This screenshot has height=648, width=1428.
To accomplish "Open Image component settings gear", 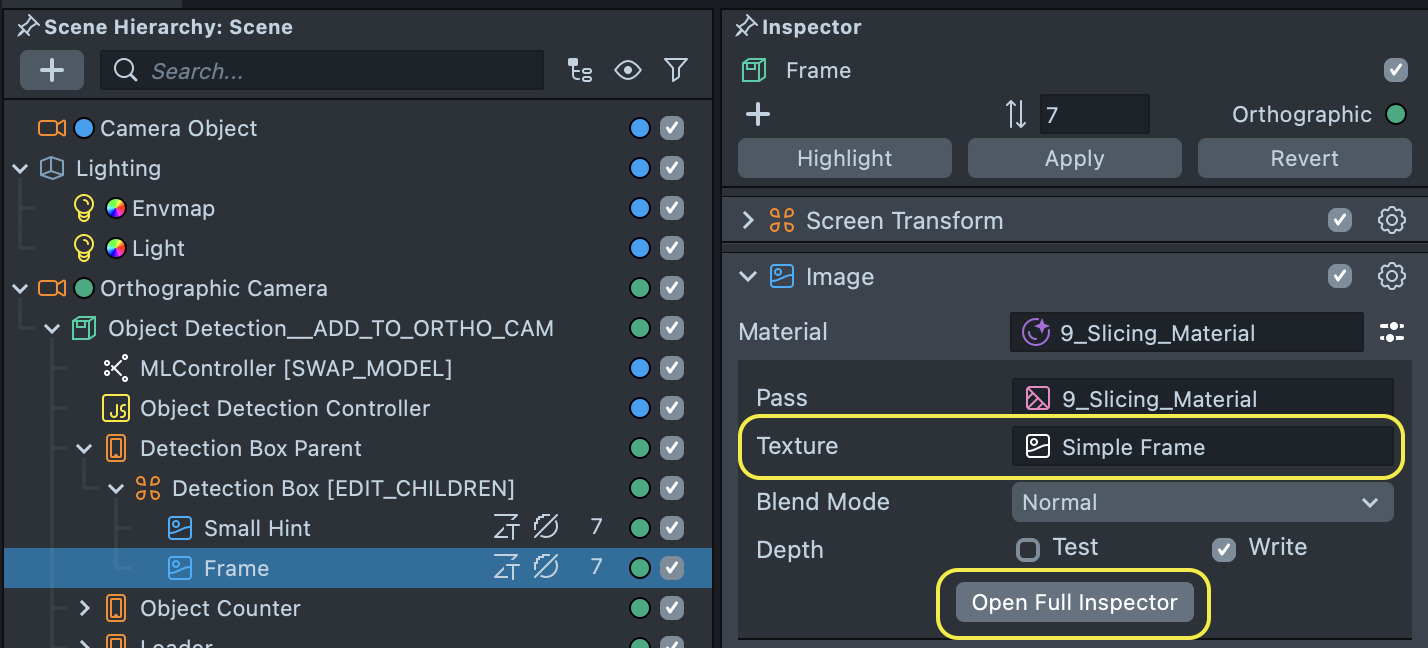I will coord(1392,277).
